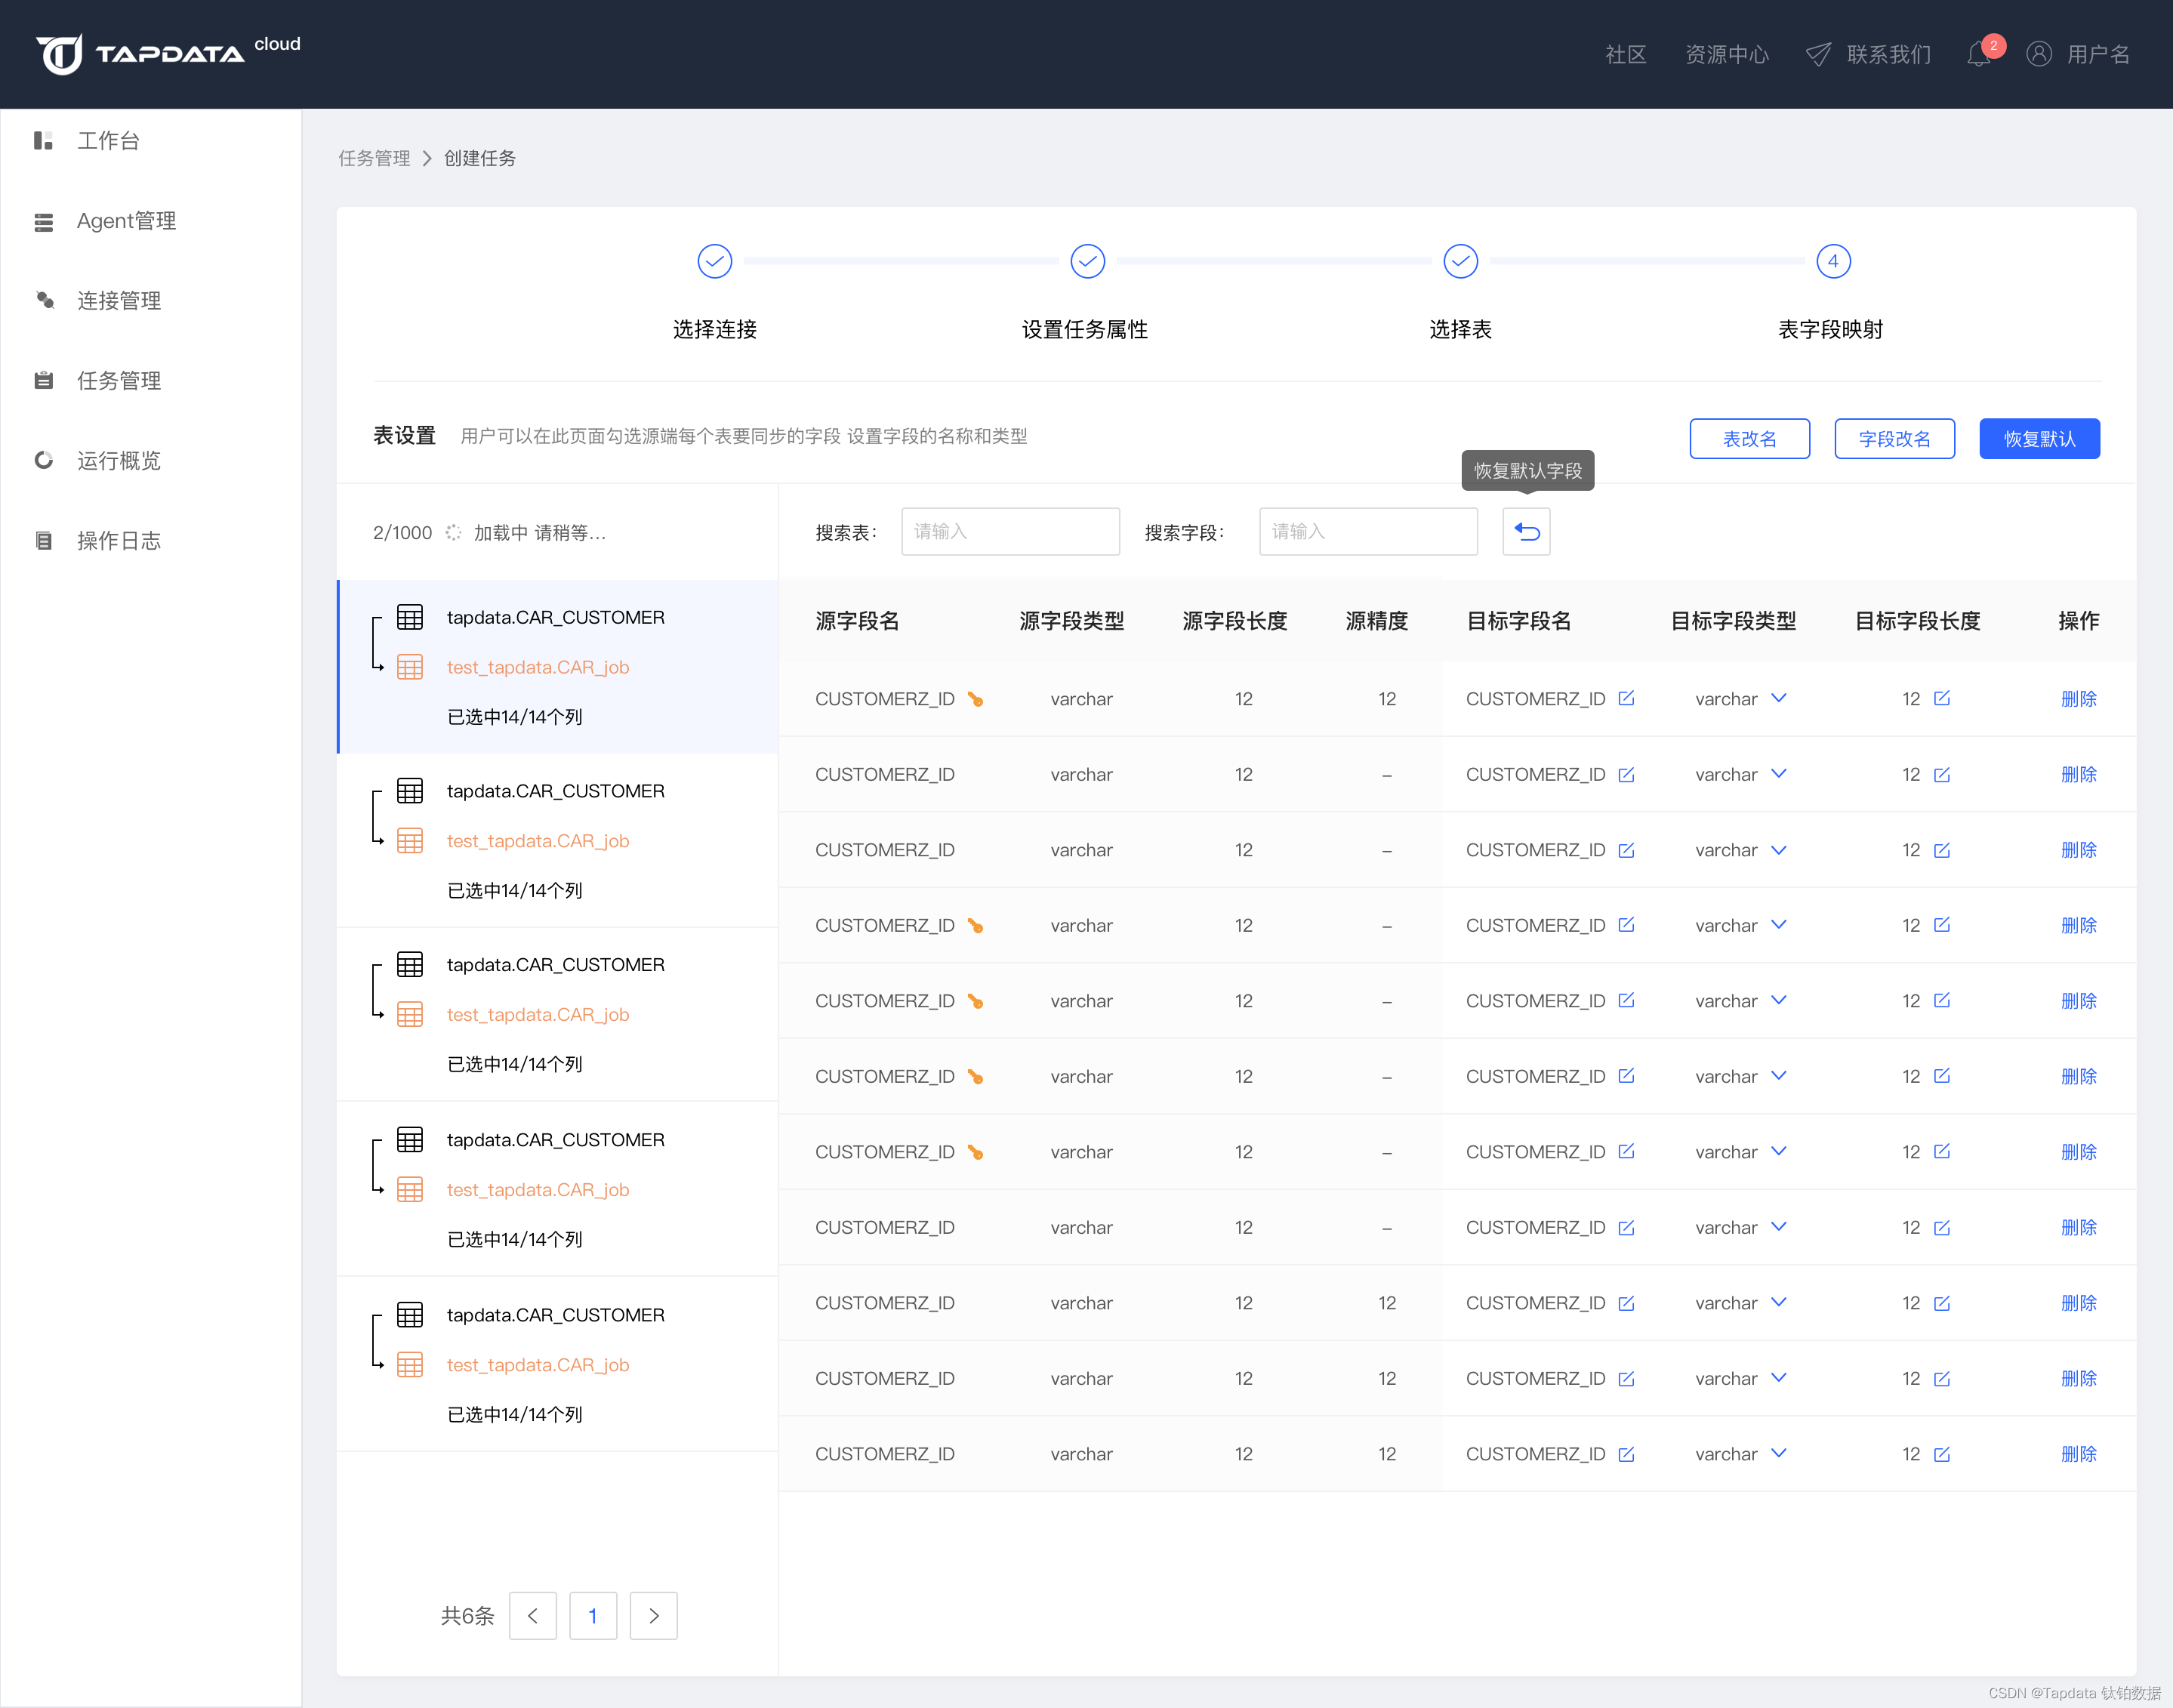This screenshot has height=1708, width=2173.
Task: Click the table icon beside tapdata.CAR_CUSTOMER
Action: pyautogui.click(x=410, y=616)
